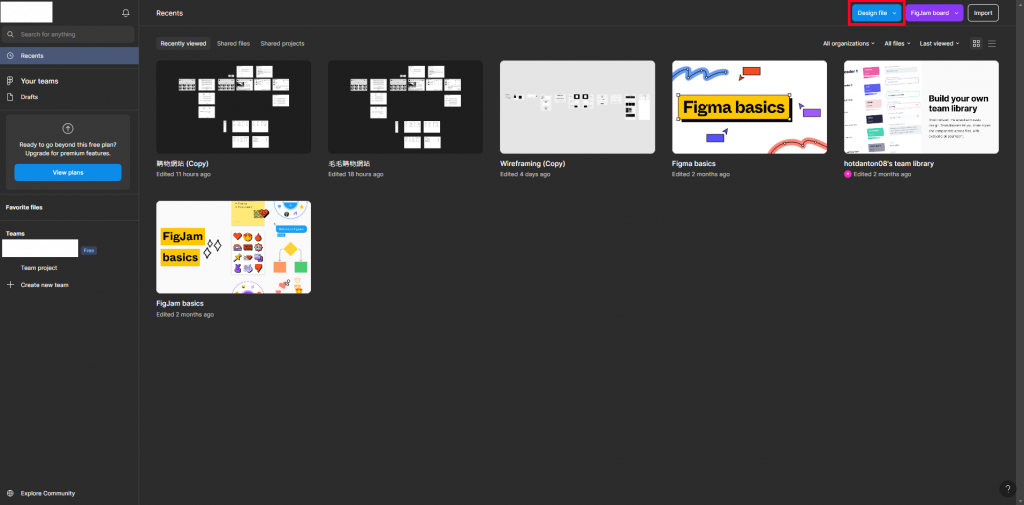Open the All files filter
Screen dimensions: 1024x505
click(x=897, y=44)
